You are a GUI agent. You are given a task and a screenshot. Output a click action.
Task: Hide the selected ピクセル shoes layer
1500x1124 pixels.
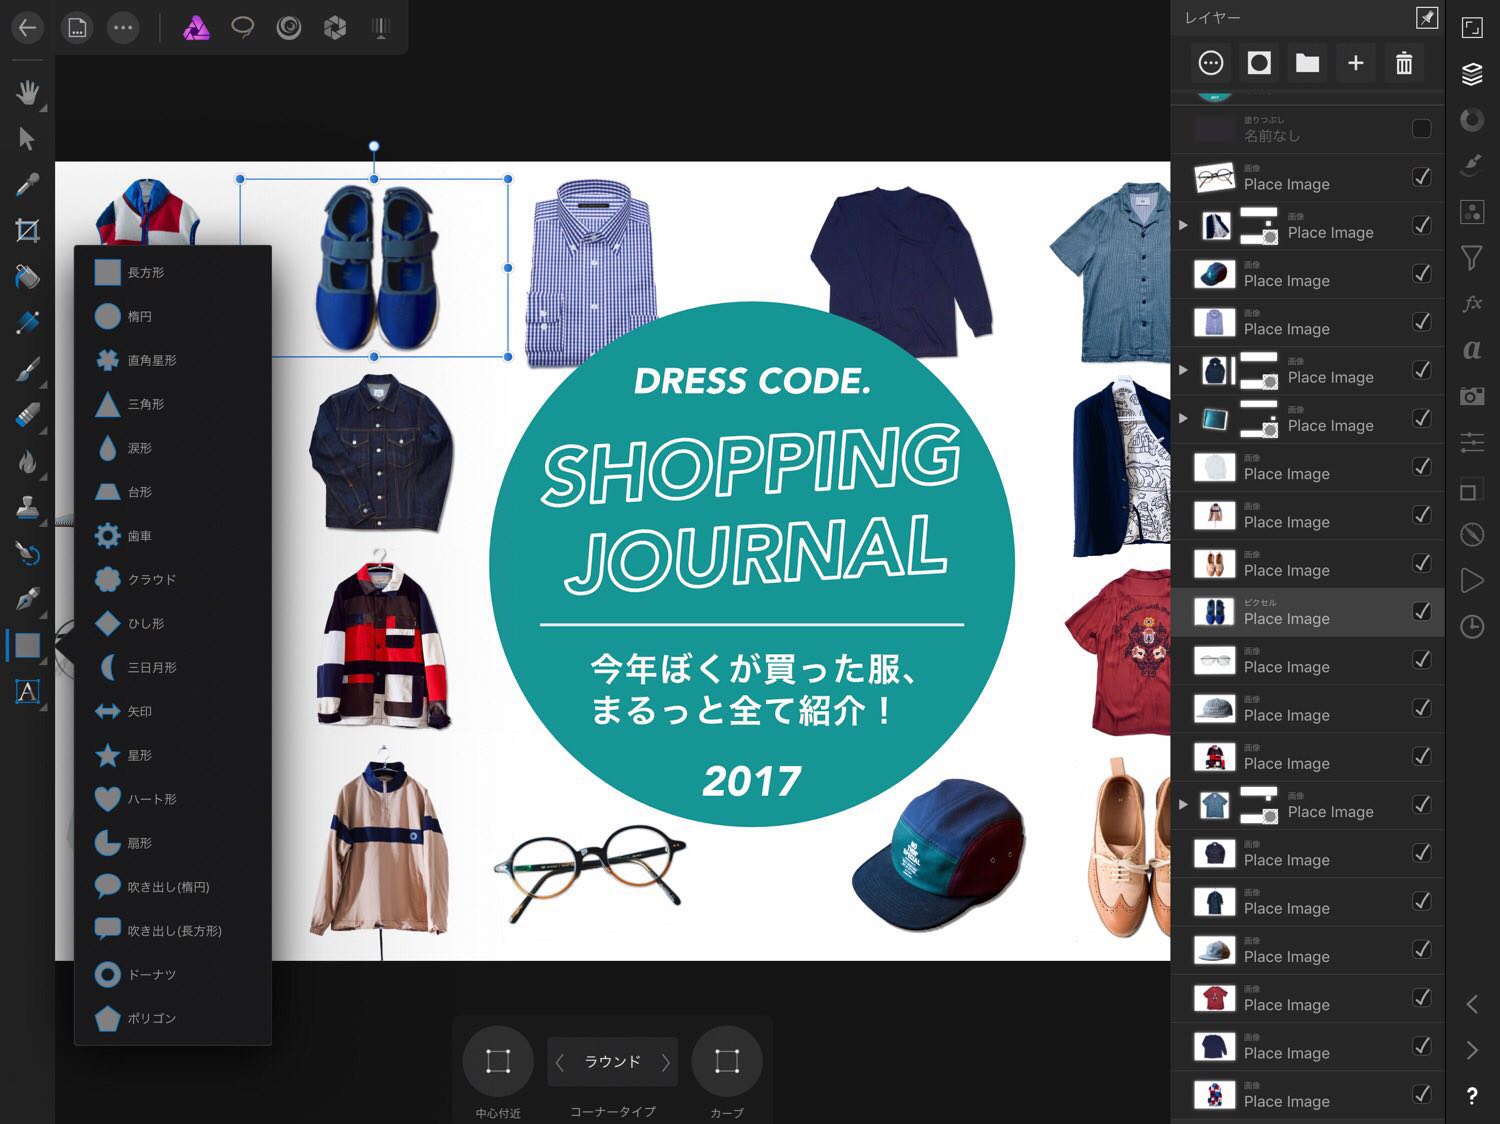[1421, 611]
